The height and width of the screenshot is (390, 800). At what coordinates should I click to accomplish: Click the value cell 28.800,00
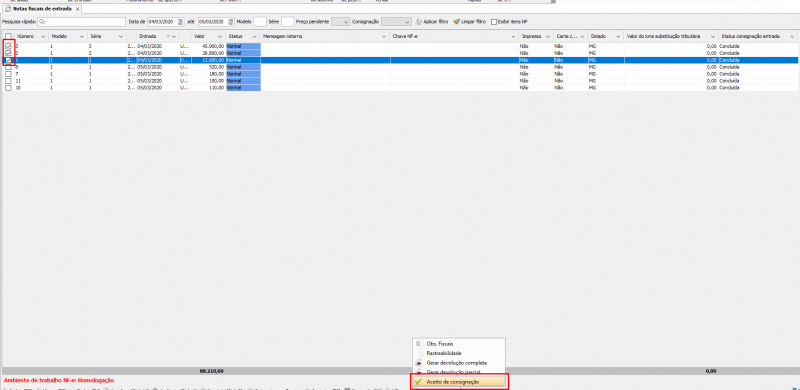pos(209,53)
